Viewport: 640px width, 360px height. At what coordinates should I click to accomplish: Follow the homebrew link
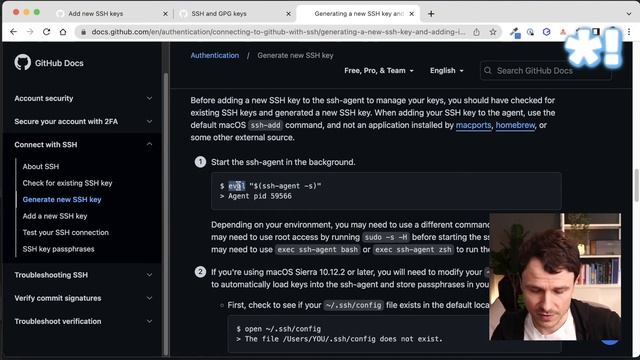(515, 125)
